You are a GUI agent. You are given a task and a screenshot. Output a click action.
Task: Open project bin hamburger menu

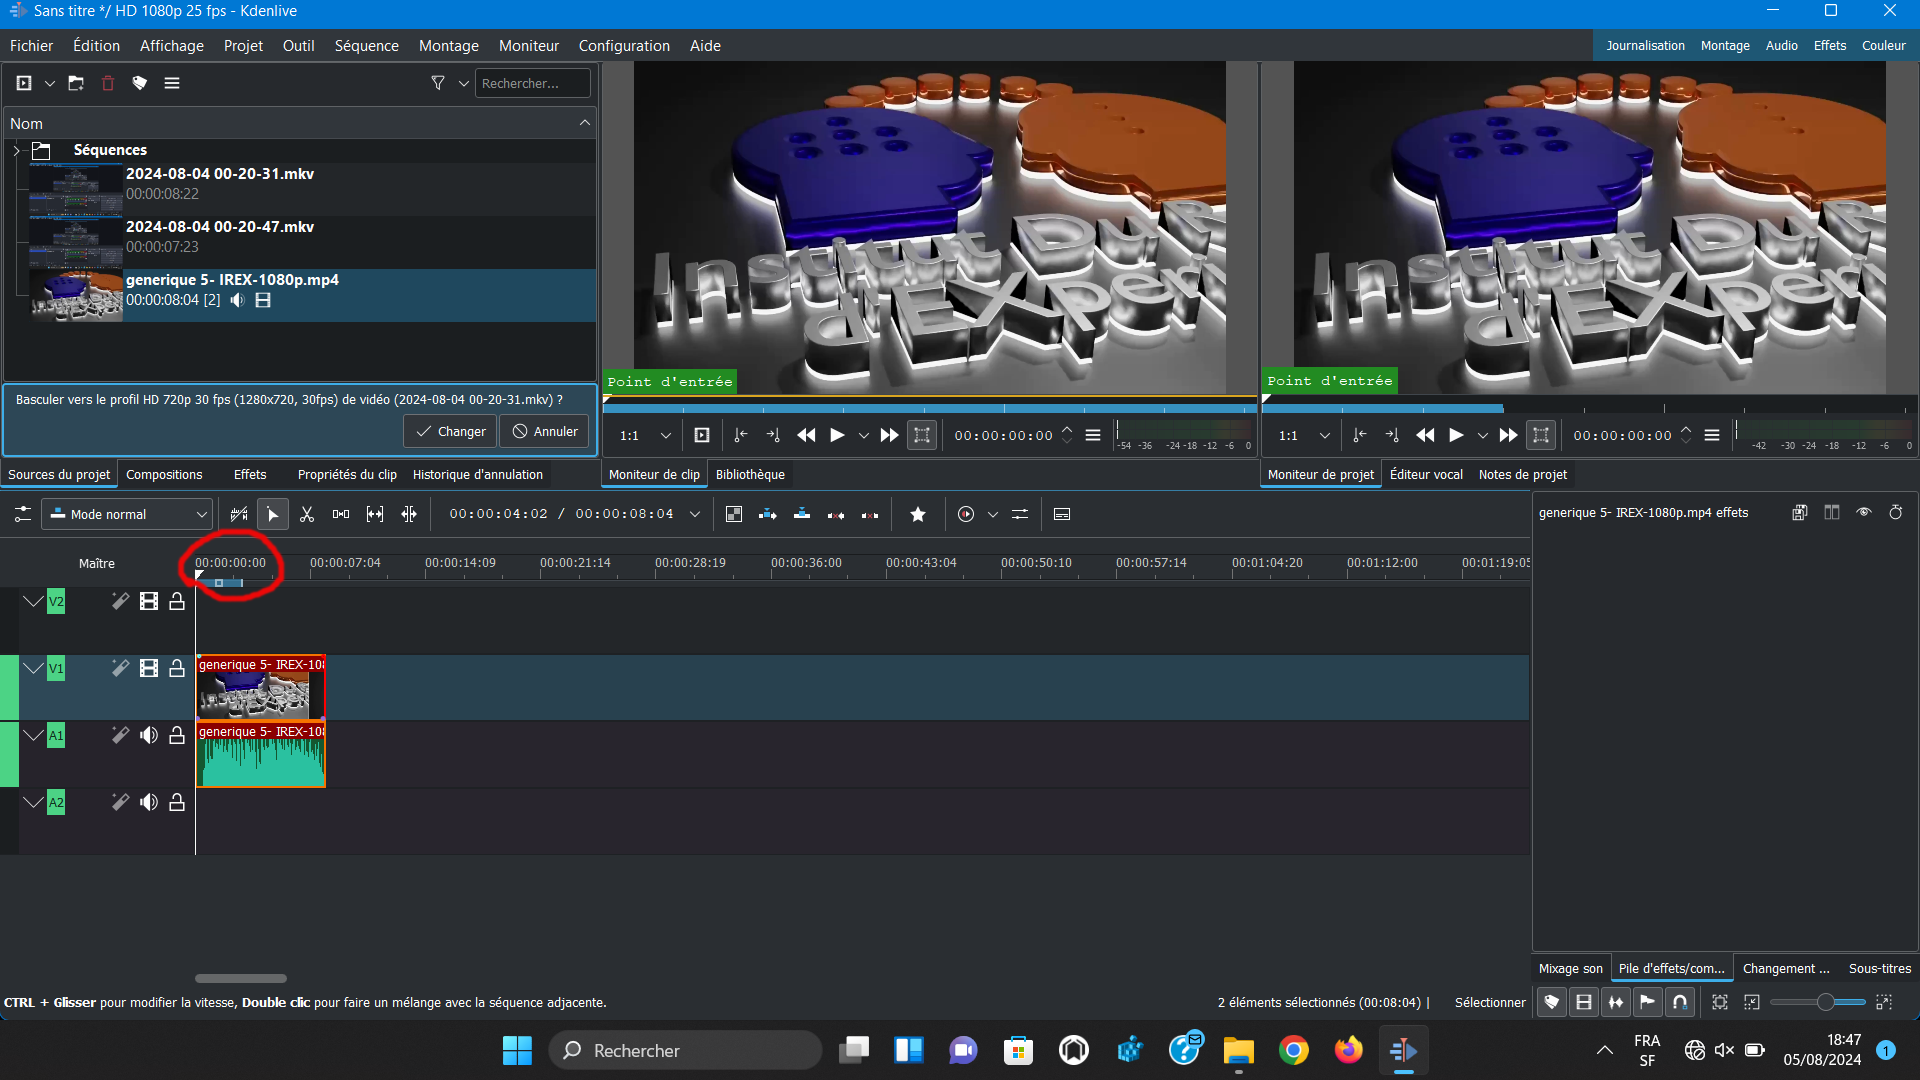pyautogui.click(x=172, y=83)
